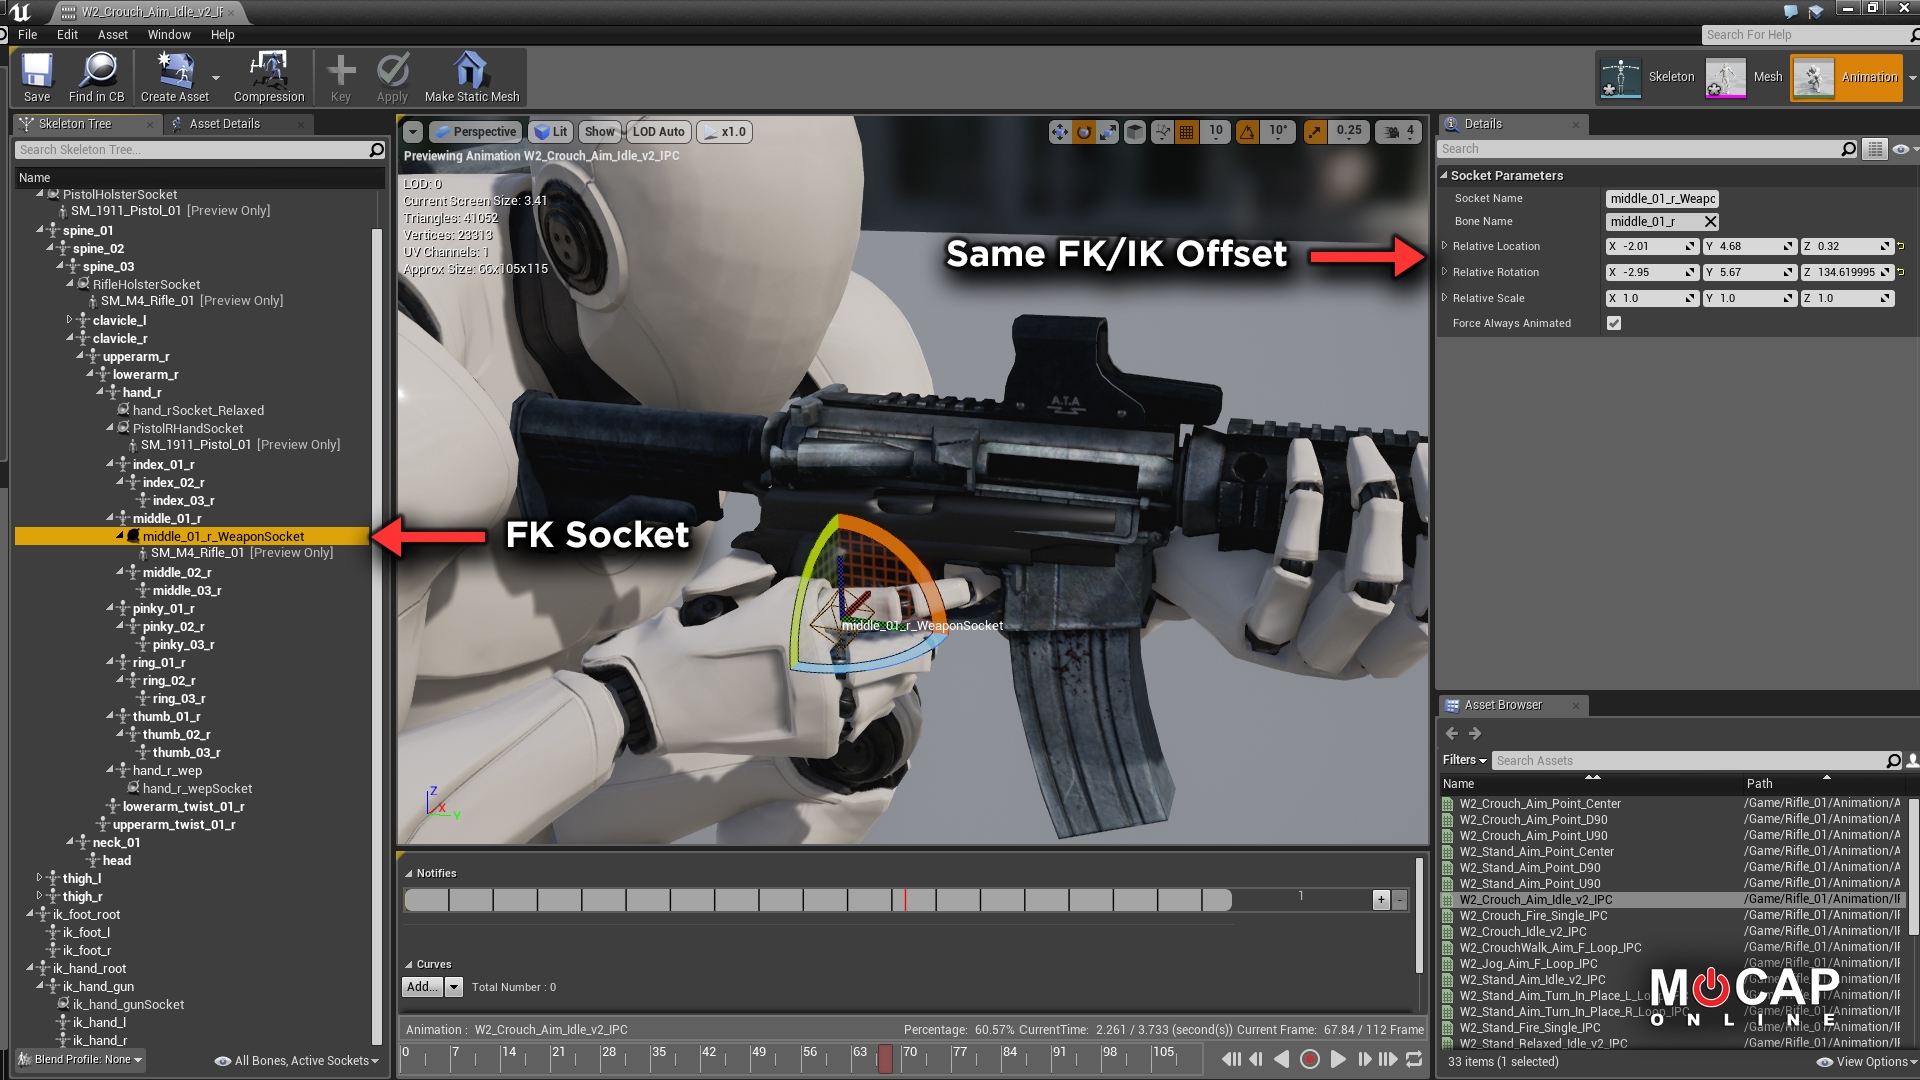Click the Skeleton view mode icon
1920x1080 pixels.
(x=1615, y=75)
